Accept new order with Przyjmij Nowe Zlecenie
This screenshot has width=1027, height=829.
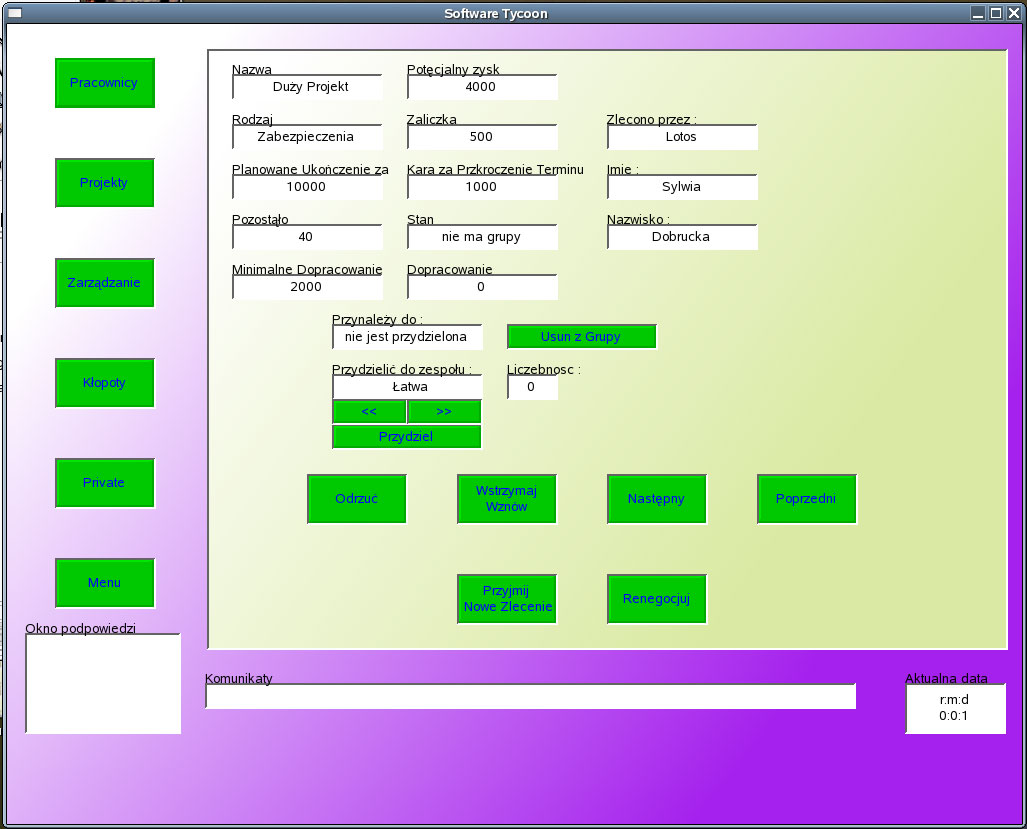tap(506, 599)
